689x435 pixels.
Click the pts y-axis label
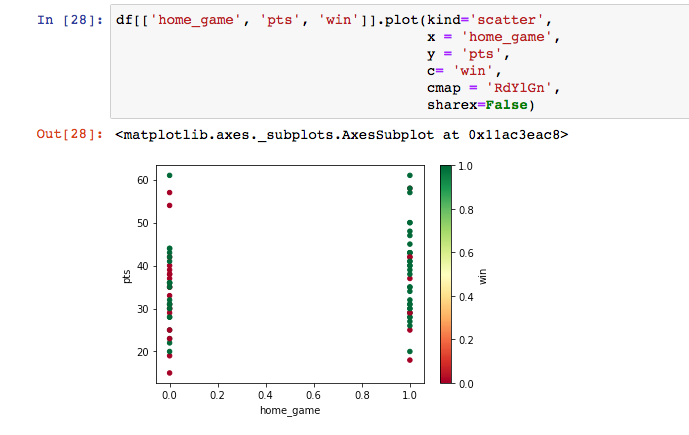(x=127, y=276)
